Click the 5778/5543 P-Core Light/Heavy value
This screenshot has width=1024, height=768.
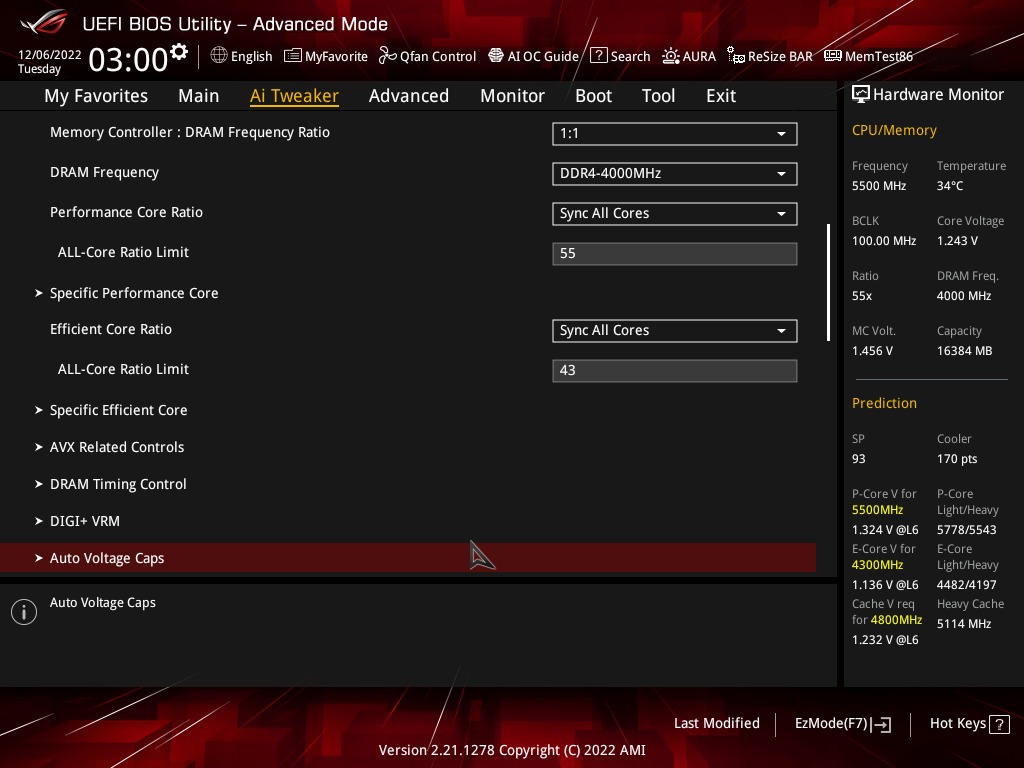[967, 530]
